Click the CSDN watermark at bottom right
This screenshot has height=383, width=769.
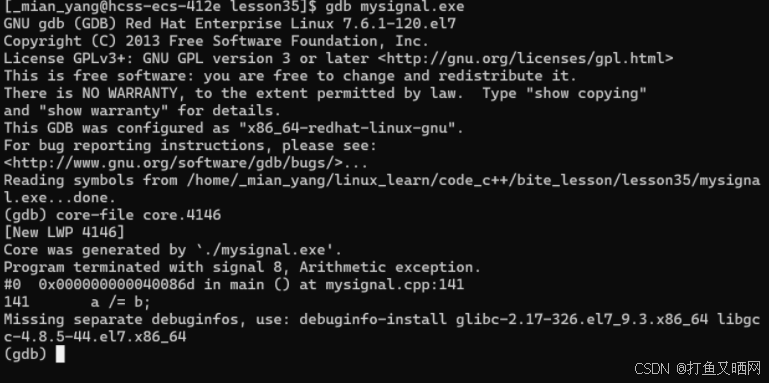click(697, 368)
